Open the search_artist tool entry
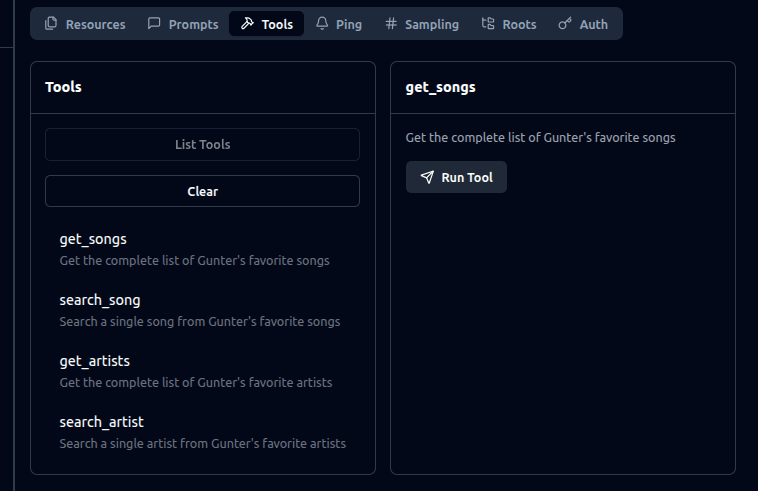This screenshot has width=758, height=491. 102,422
